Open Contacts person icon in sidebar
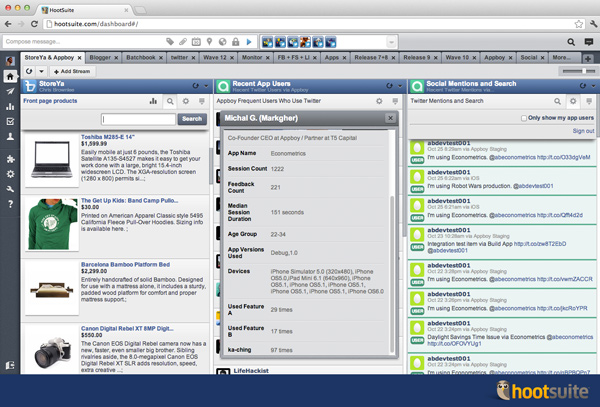This screenshot has height=407, width=600. [10, 137]
